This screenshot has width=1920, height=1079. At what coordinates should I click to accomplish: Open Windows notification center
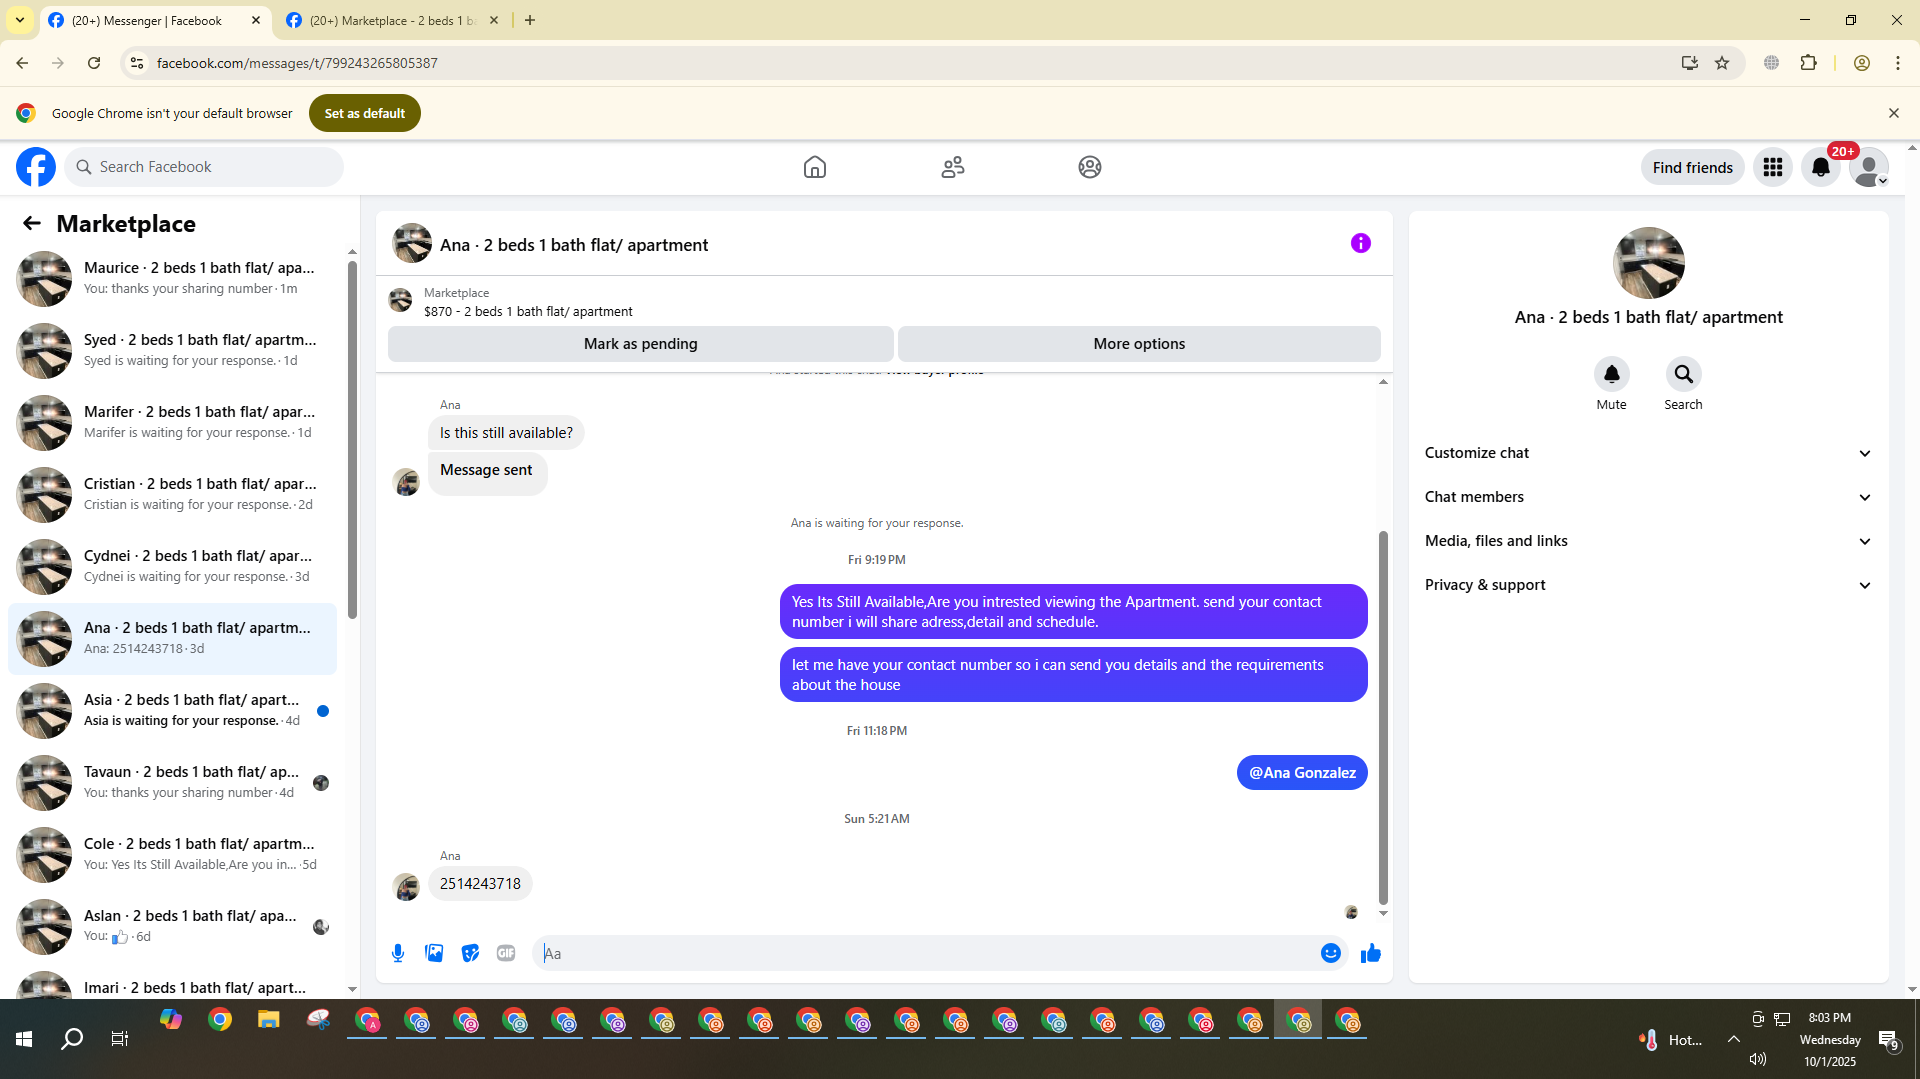pyautogui.click(x=1889, y=1041)
